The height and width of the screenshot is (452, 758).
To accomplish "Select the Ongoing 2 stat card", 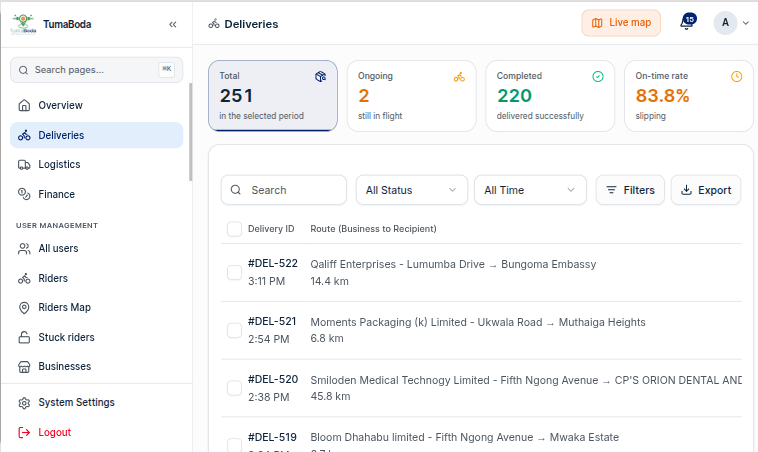I will point(411,96).
